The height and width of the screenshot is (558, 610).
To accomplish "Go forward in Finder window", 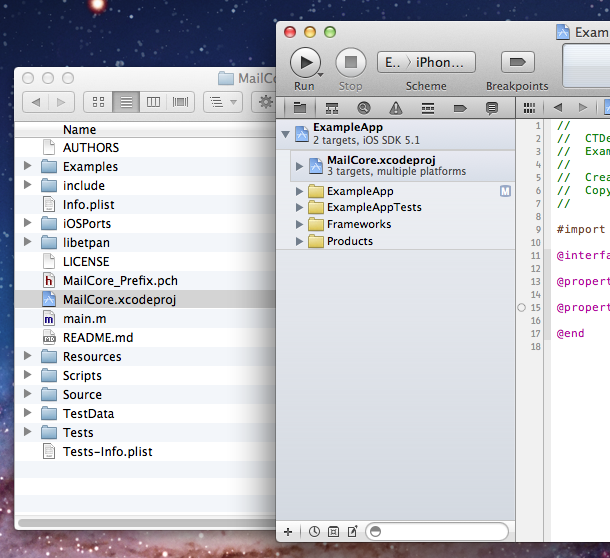I will (x=61, y=102).
